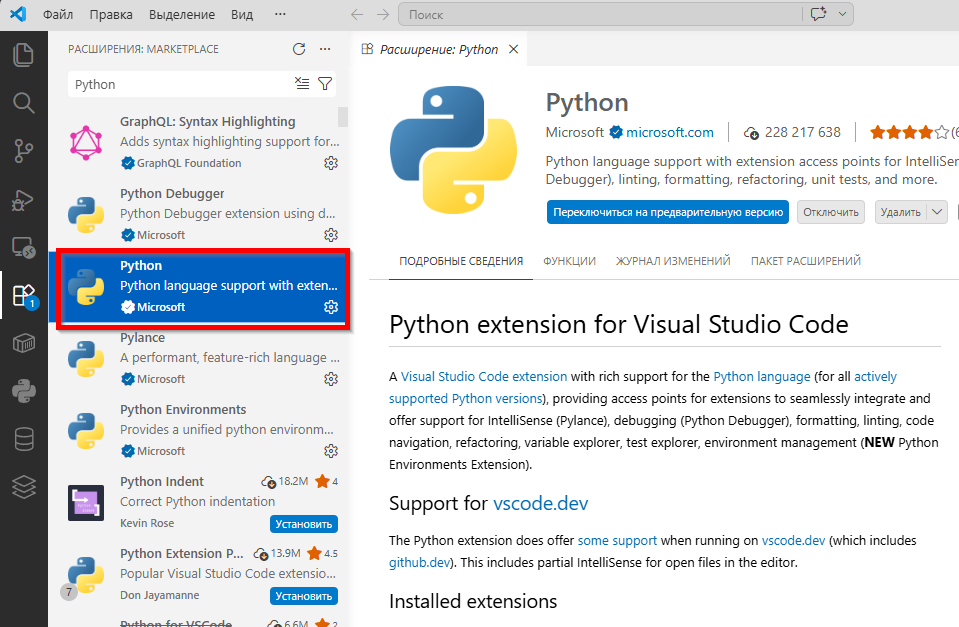Close the Расширение: Python tab

(514, 50)
